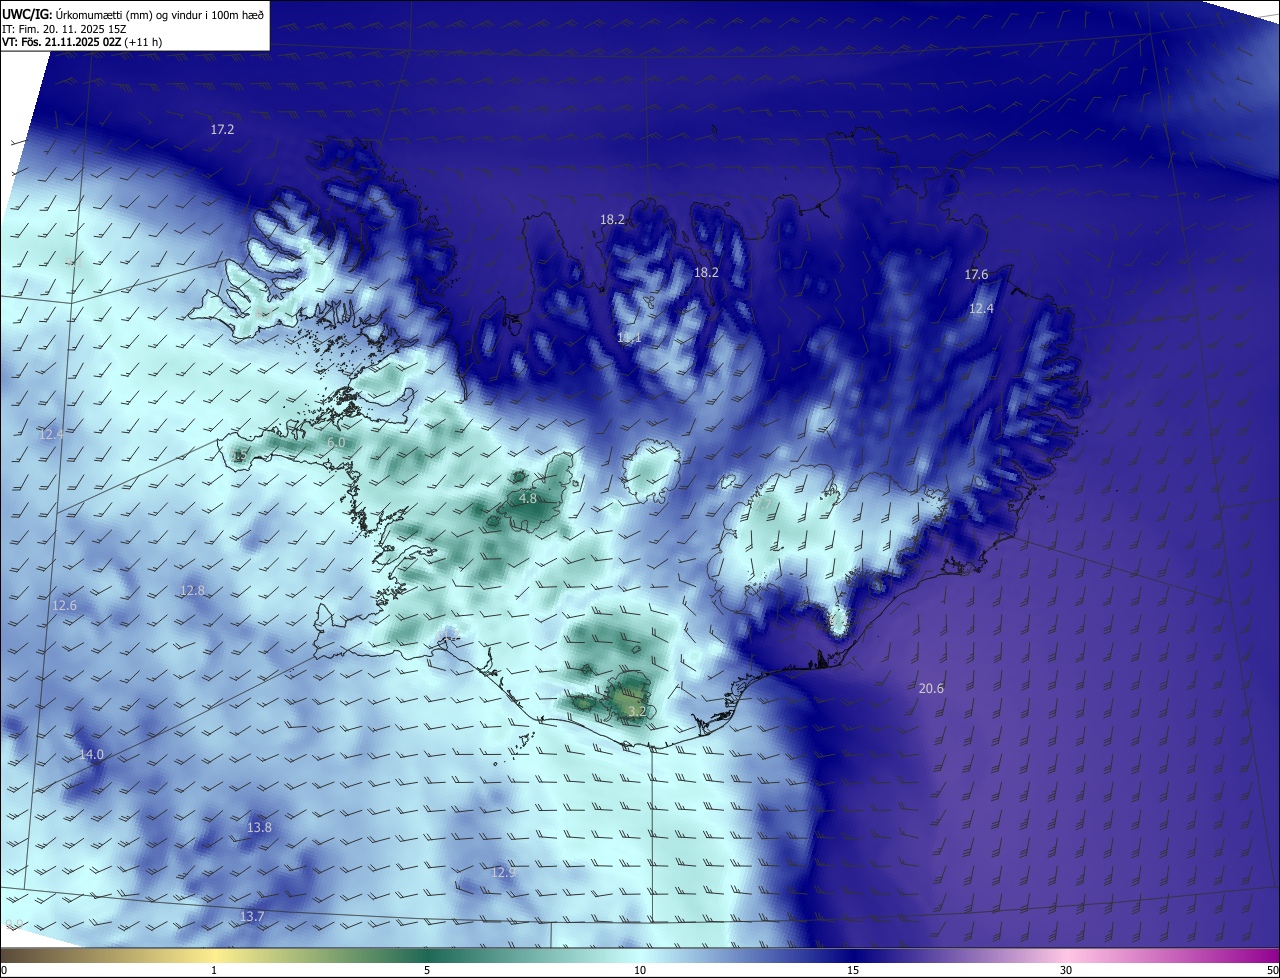The width and height of the screenshot is (1280, 978).
Task: Click the 13.7 value label on the map
Action: tap(252, 916)
